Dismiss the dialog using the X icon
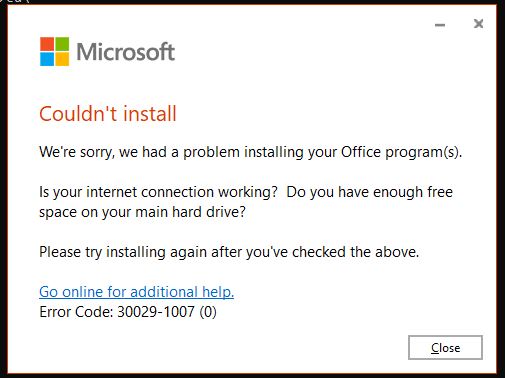Image resolution: width=505 pixels, height=378 pixels. tap(478, 24)
